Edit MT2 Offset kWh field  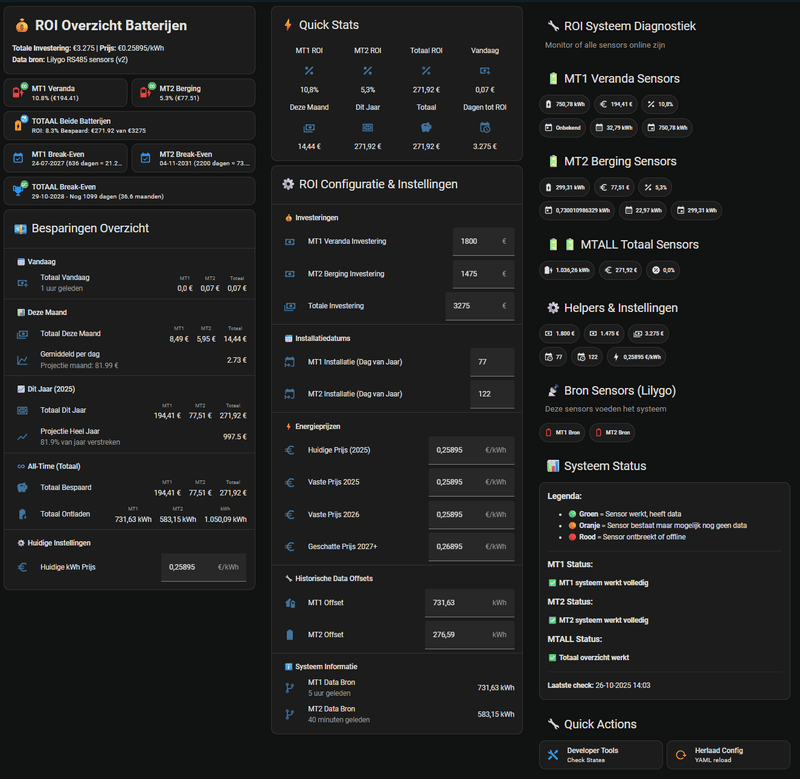[469, 635]
